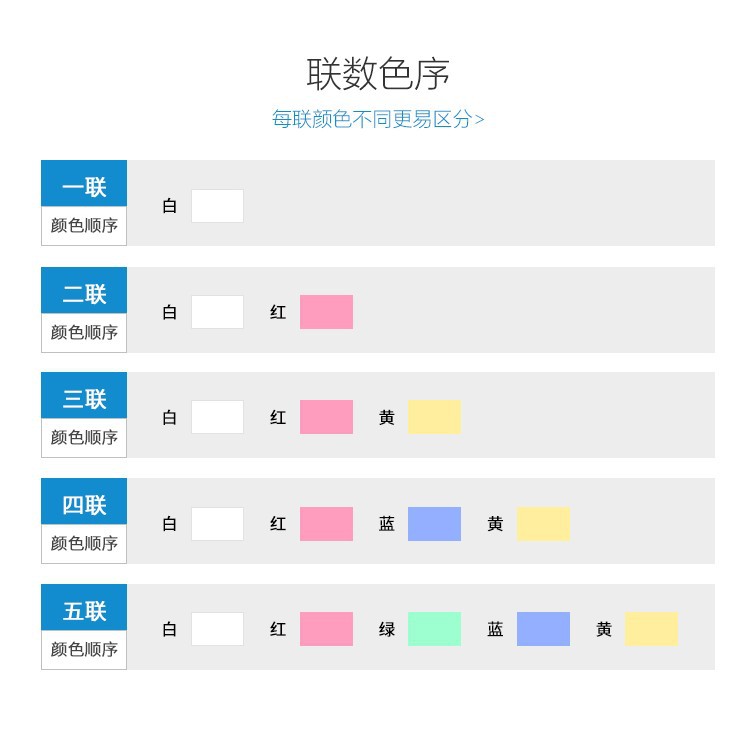
Task: Click blue 蓝 swatch in 五联 row
Action: pos(543,629)
